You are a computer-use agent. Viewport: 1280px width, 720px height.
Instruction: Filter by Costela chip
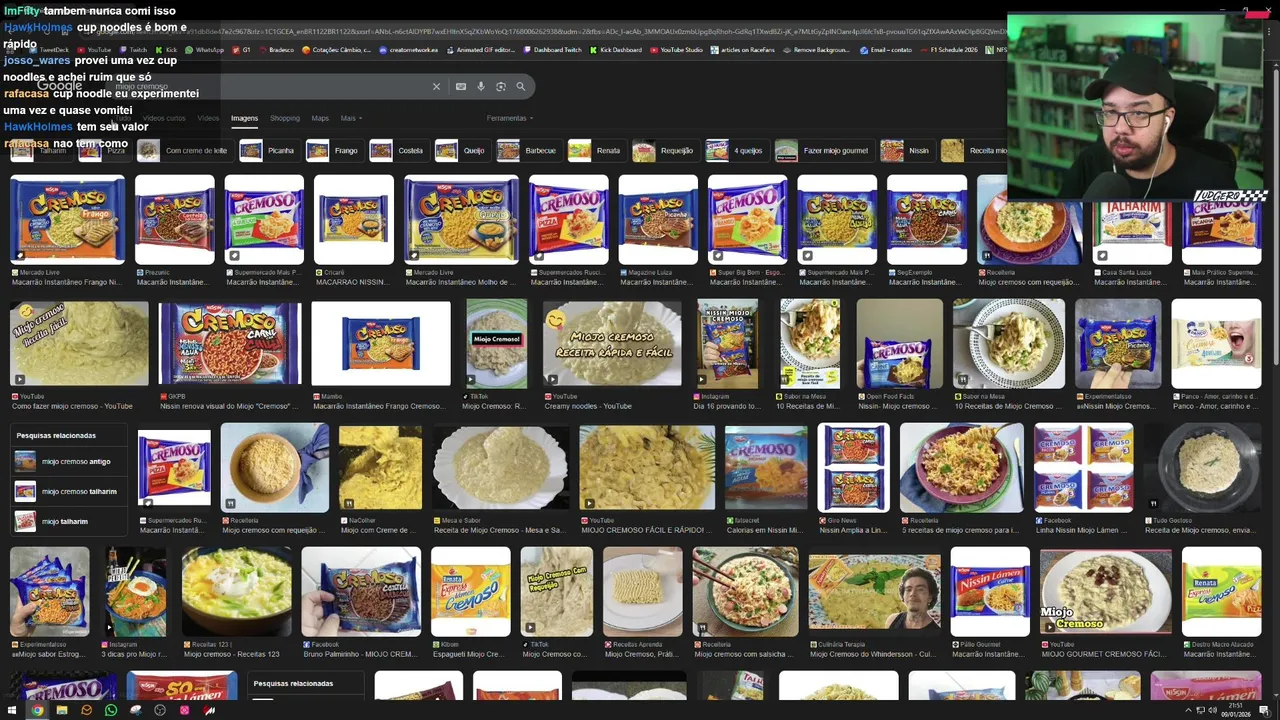pos(397,151)
